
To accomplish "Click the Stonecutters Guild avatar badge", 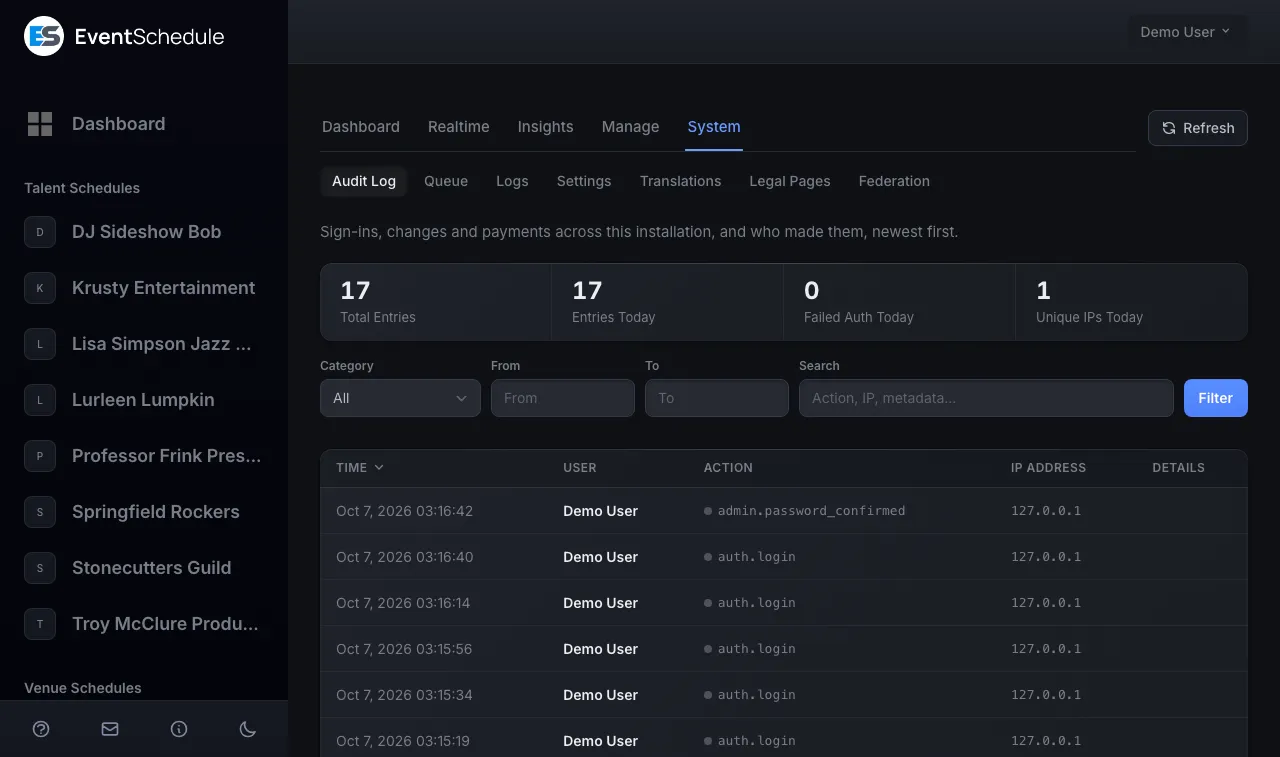I will 40,568.
